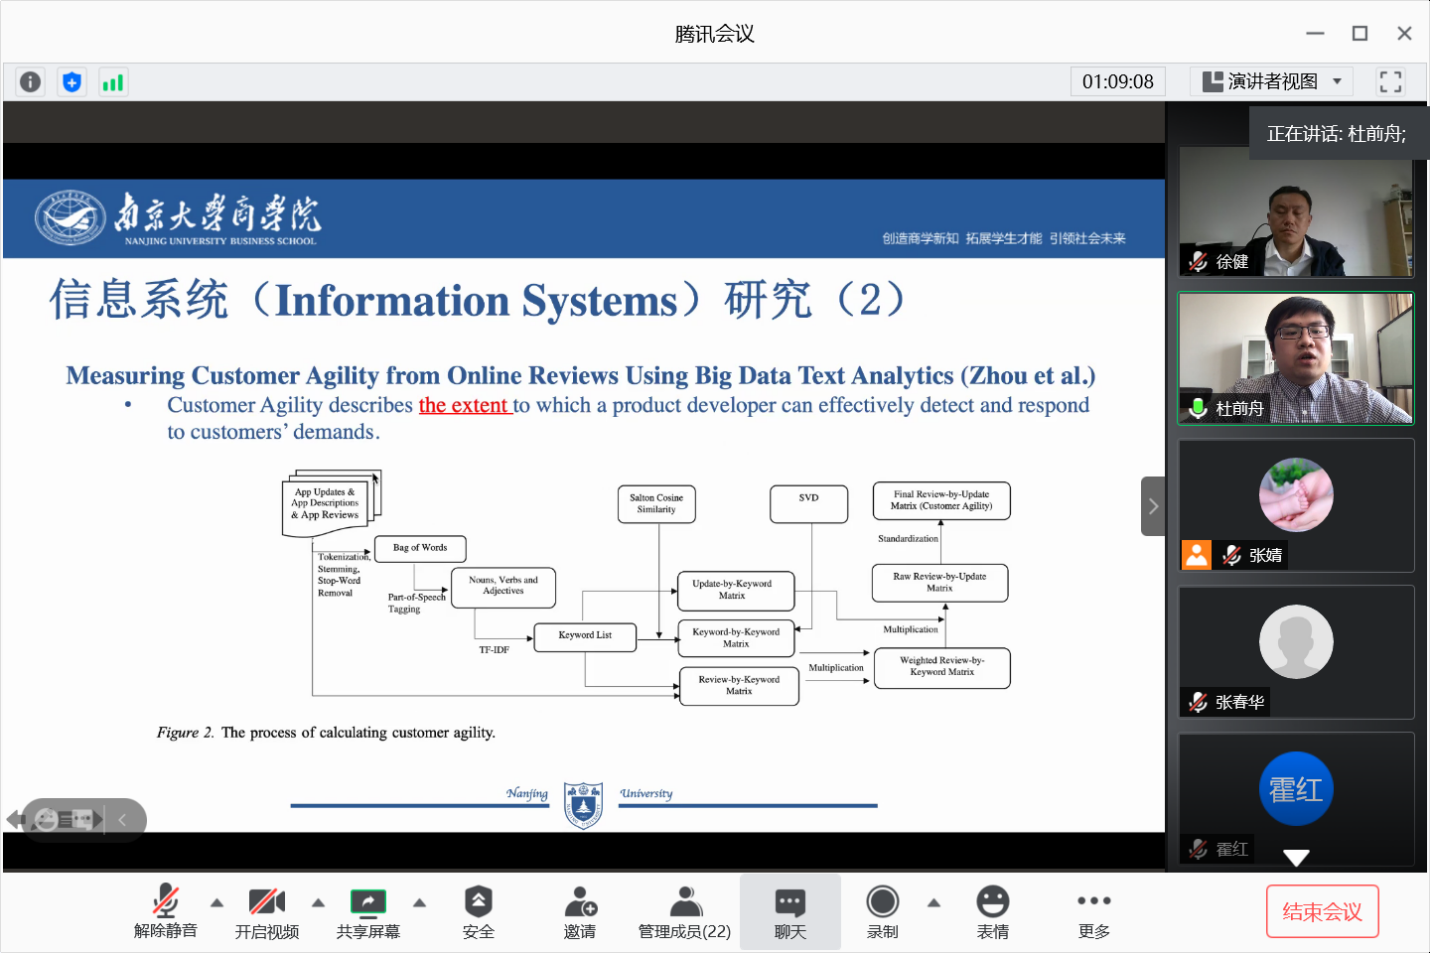
Task: Open the 安全 security menu
Action: tap(478, 911)
